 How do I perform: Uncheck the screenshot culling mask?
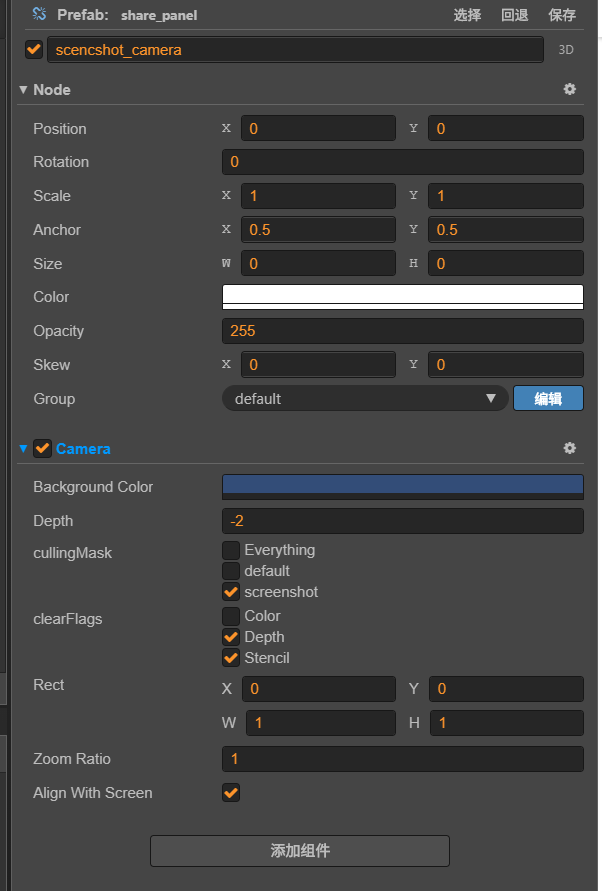click(x=231, y=592)
